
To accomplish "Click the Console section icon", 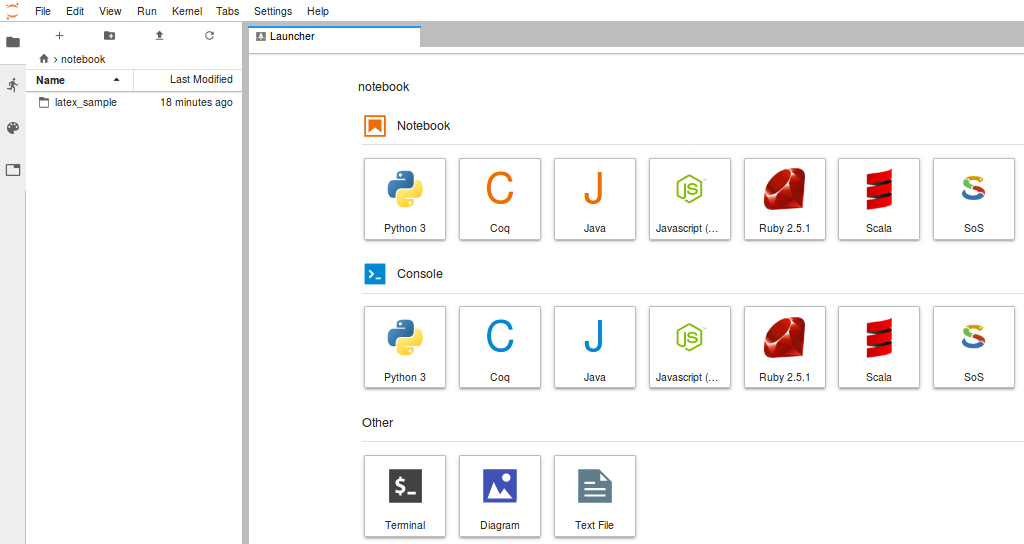I will (x=375, y=274).
